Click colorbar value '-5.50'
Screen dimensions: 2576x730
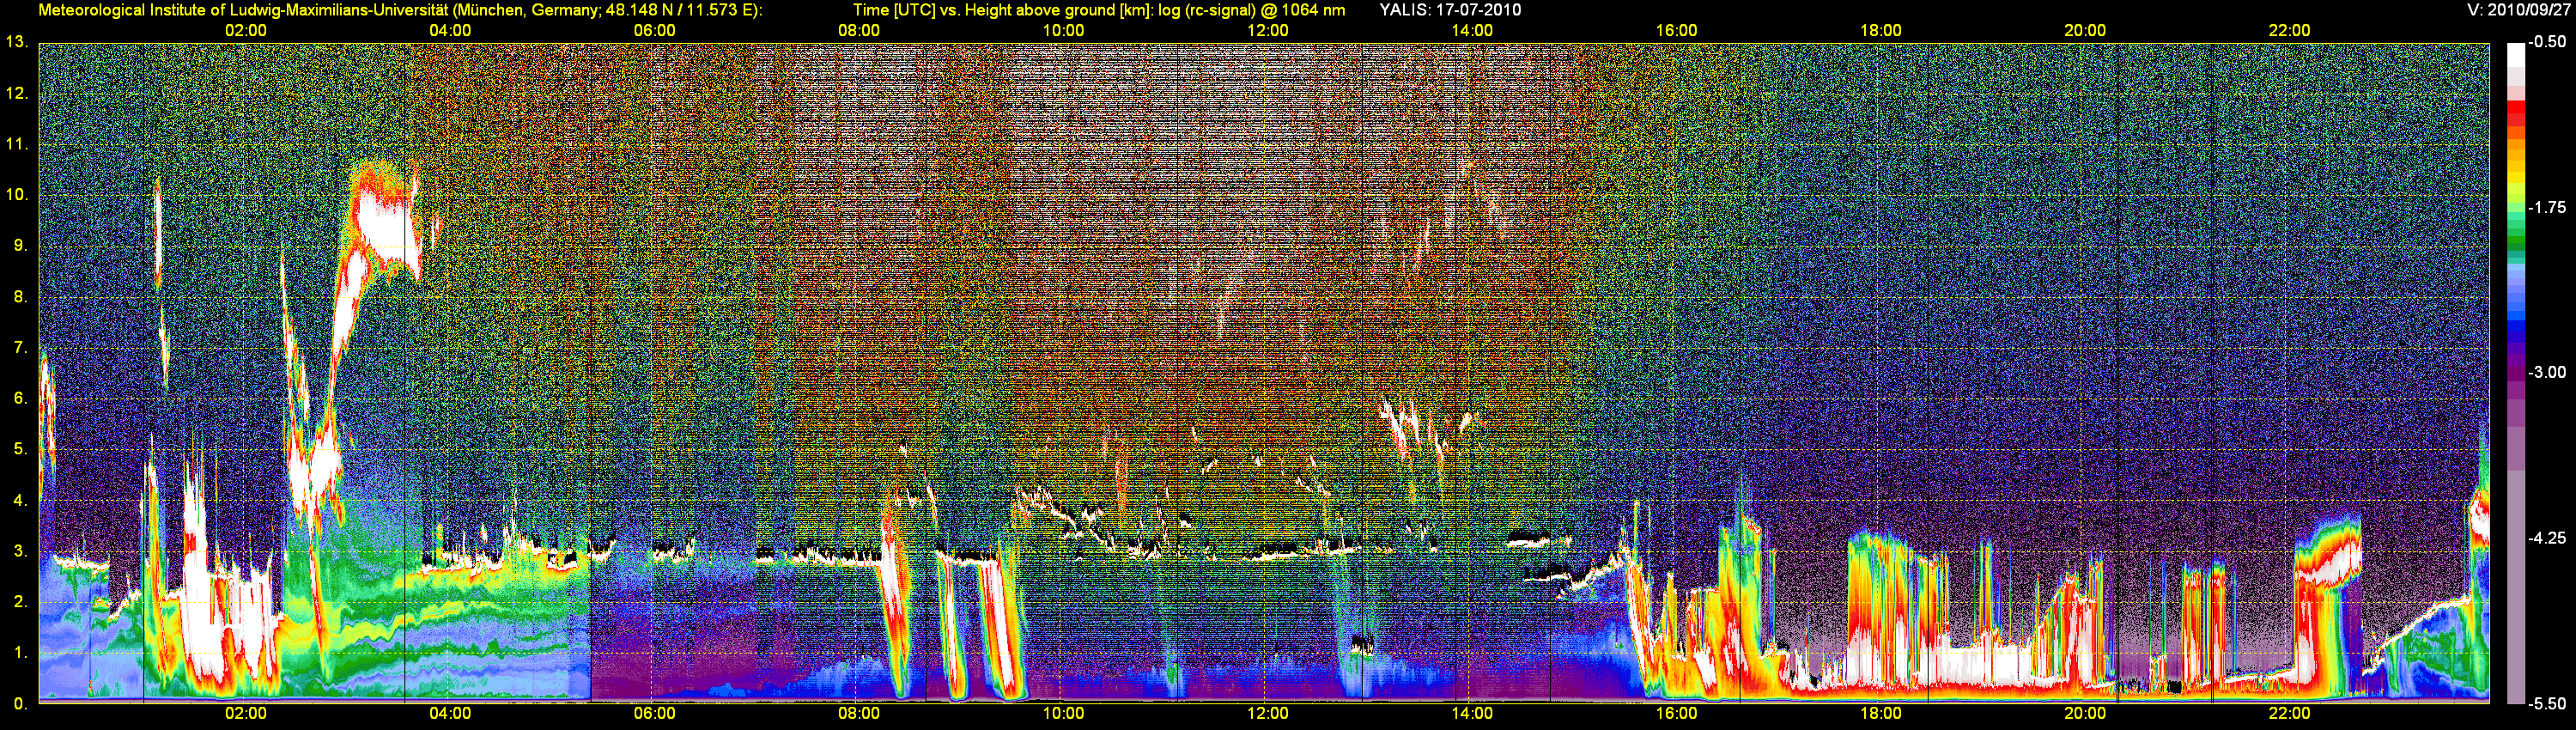tap(2547, 704)
